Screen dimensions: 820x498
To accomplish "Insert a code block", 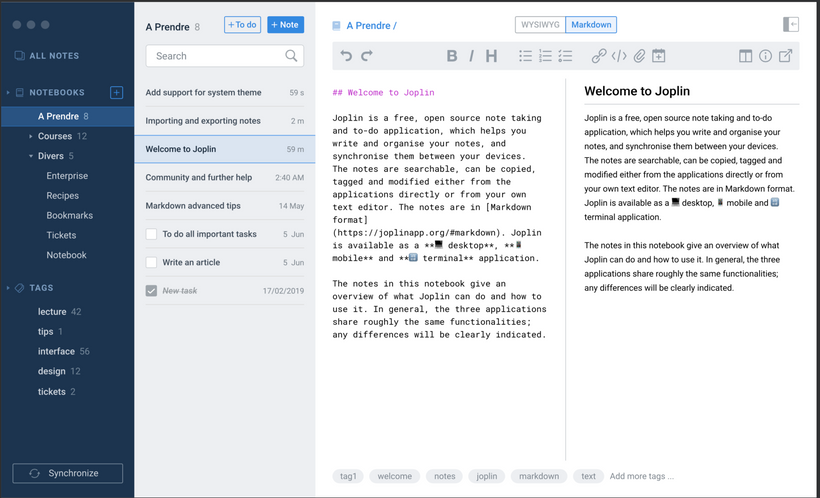I will (619, 55).
